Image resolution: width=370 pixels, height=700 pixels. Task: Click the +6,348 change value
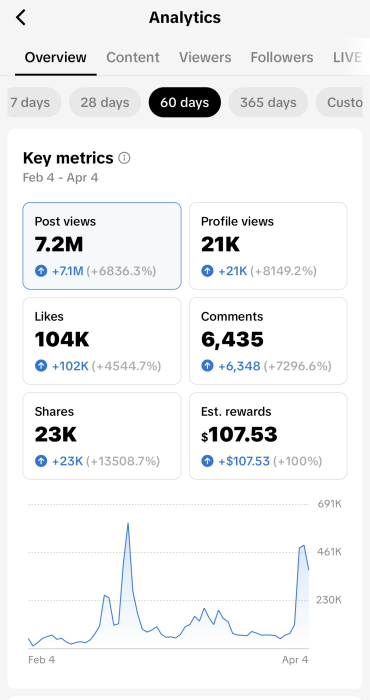(x=239, y=366)
